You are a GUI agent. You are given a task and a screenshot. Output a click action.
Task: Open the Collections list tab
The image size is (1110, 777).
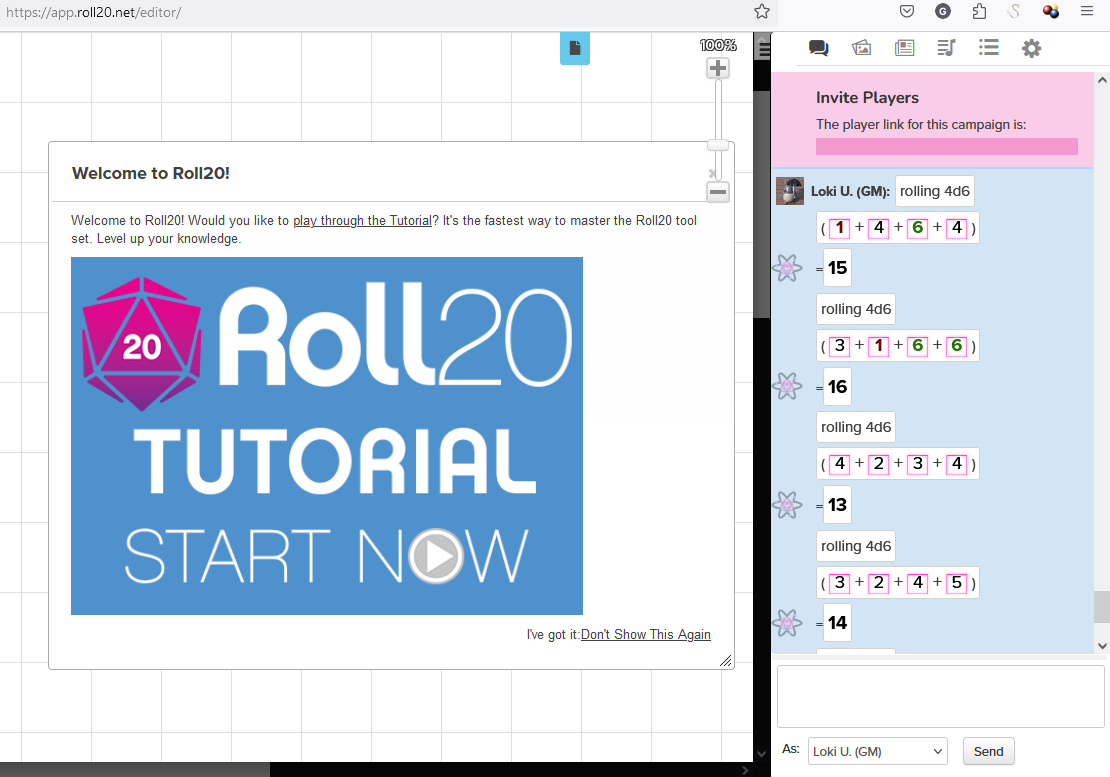[x=989, y=48]
